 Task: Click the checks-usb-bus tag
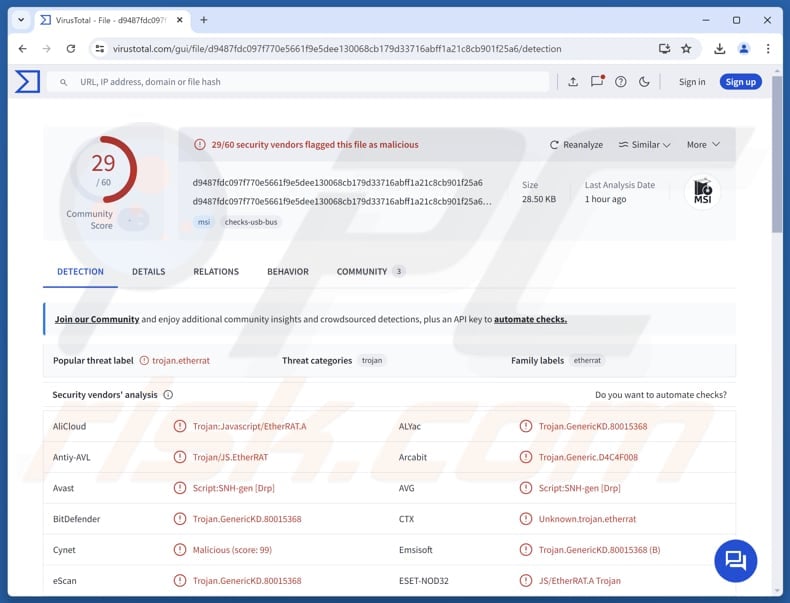[x=251, y=222]
